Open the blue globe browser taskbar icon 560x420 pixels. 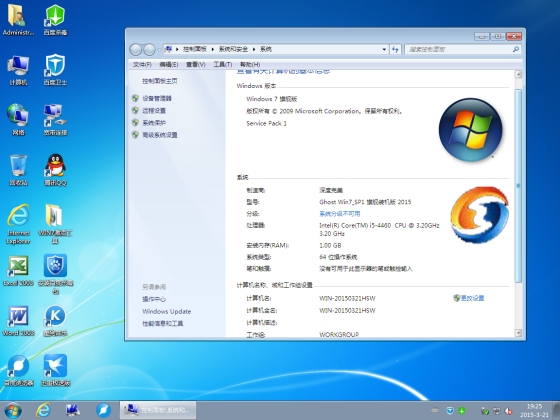tap(103, 410)
